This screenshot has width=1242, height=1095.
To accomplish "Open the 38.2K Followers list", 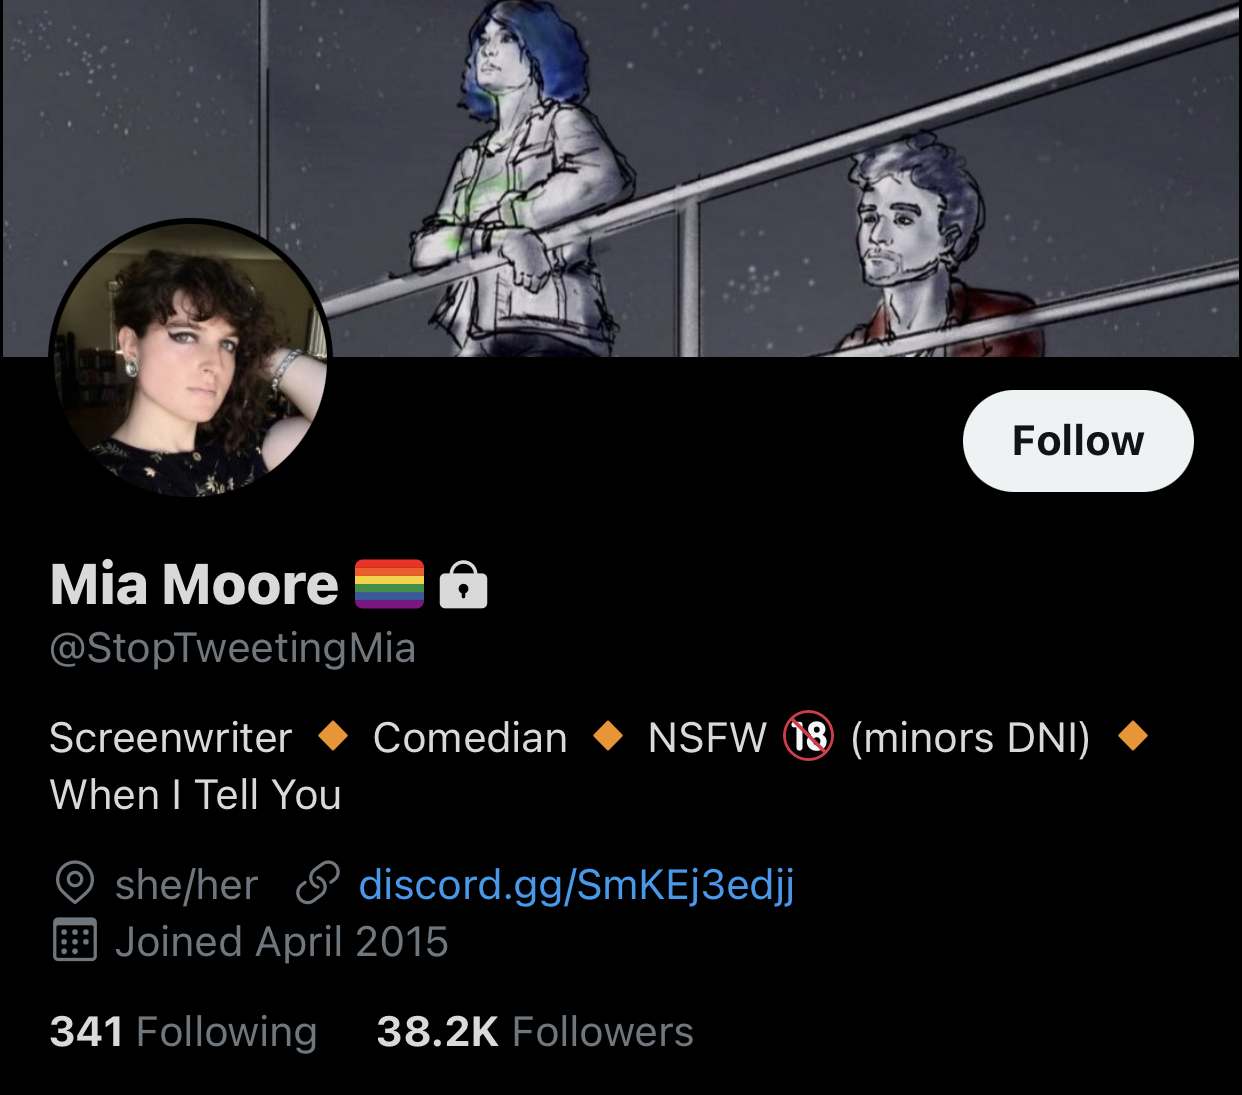I will 535,1032.
